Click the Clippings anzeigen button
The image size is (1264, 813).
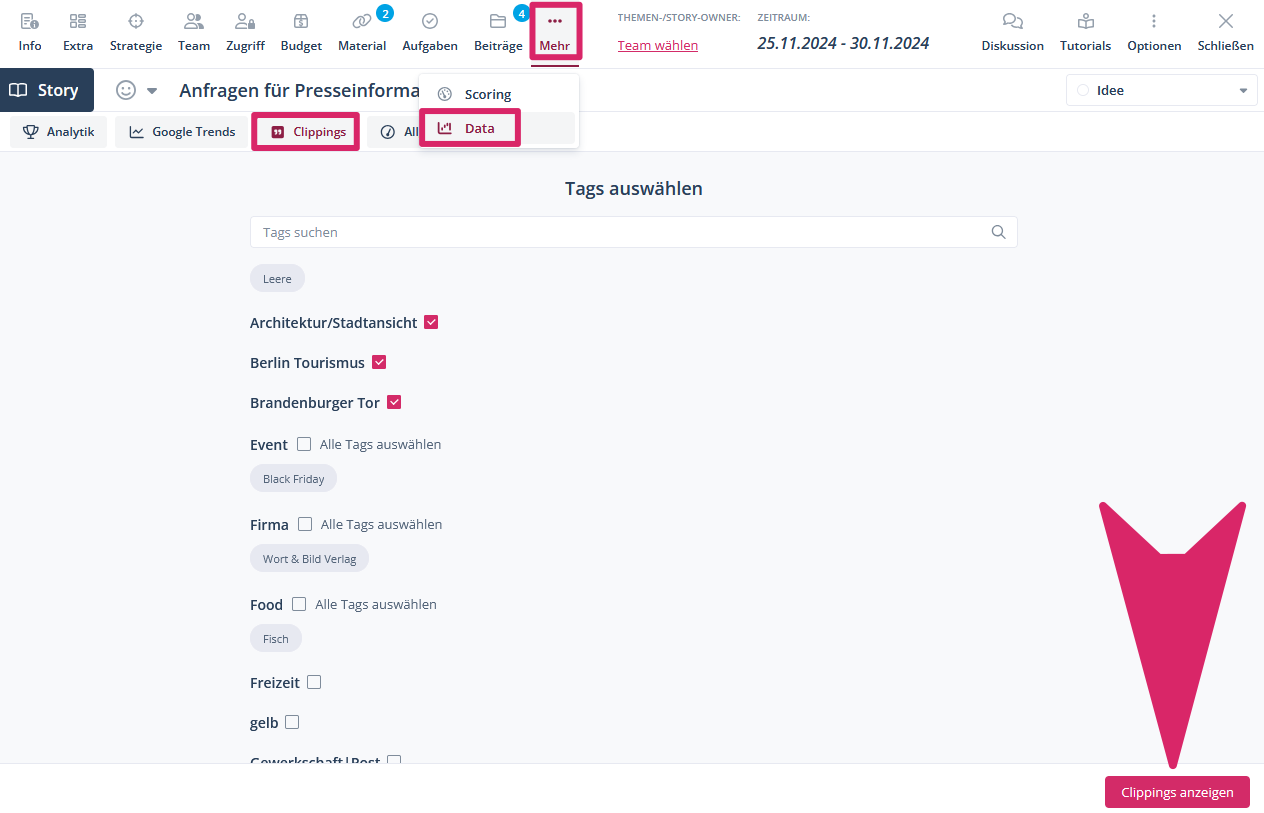(x=1177, y=792)
